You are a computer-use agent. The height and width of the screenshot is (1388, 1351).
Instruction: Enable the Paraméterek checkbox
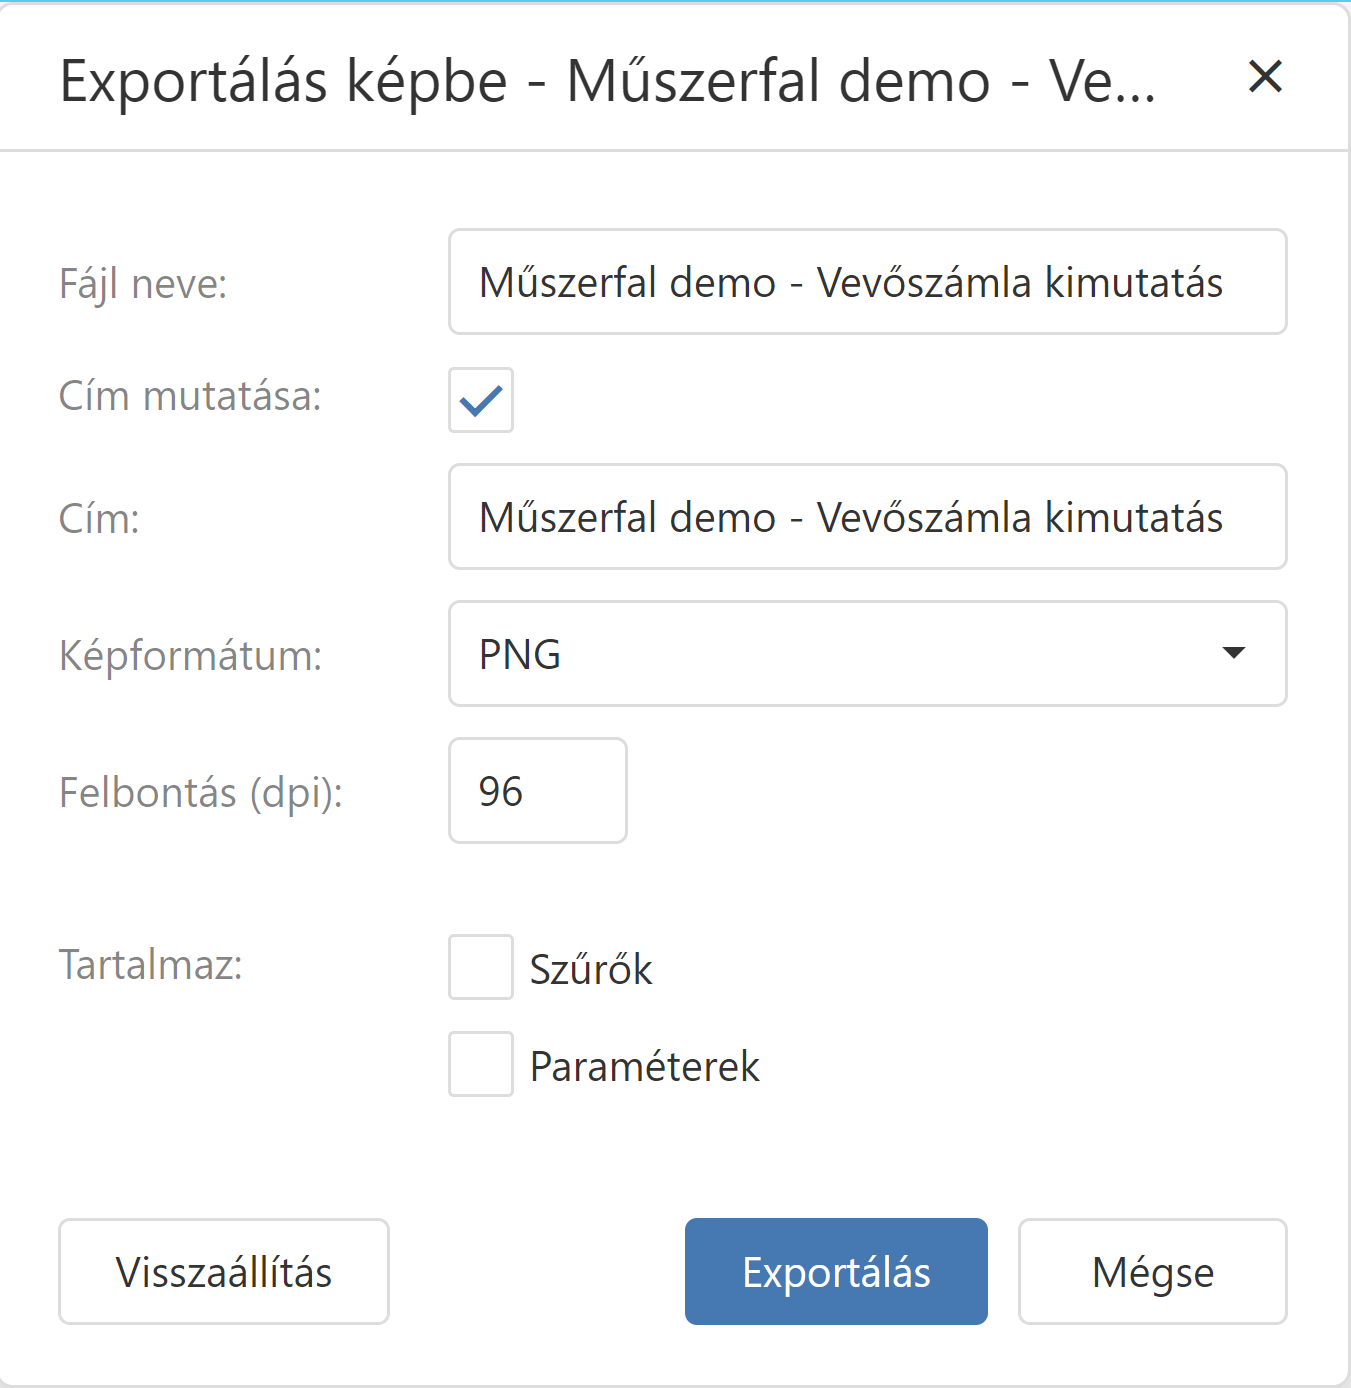481,1064
